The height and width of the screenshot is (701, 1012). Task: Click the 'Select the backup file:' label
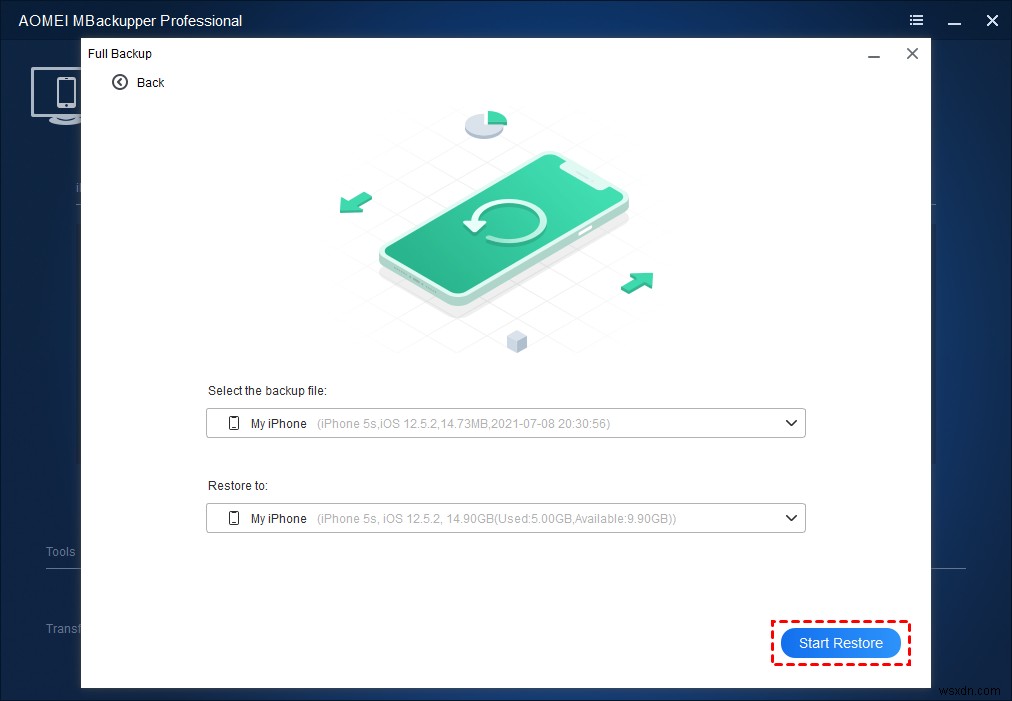[267, 391]
